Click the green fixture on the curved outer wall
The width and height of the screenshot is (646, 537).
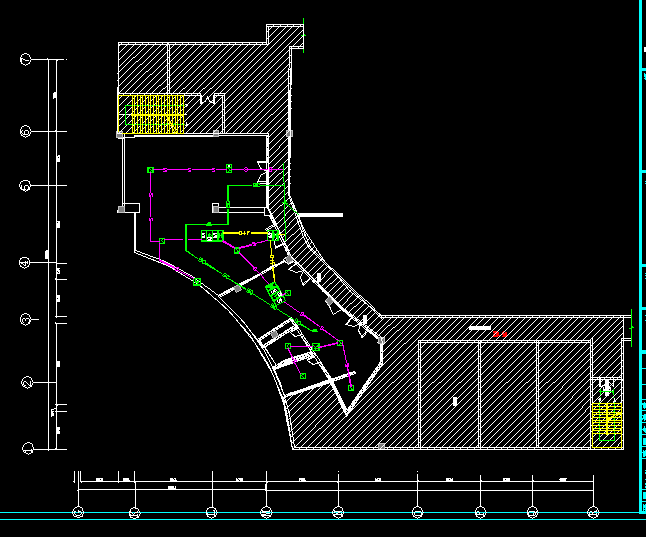coord(197,282)
